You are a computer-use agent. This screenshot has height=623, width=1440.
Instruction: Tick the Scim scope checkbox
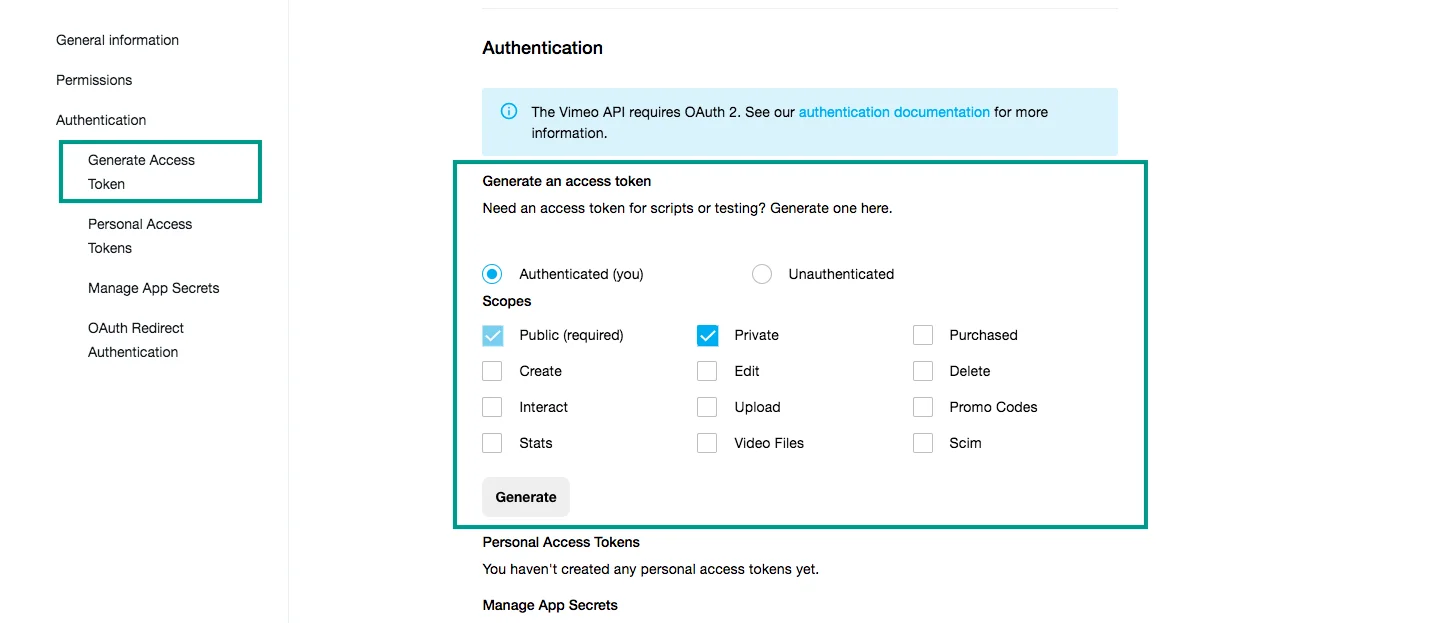[x=923, y=443]
